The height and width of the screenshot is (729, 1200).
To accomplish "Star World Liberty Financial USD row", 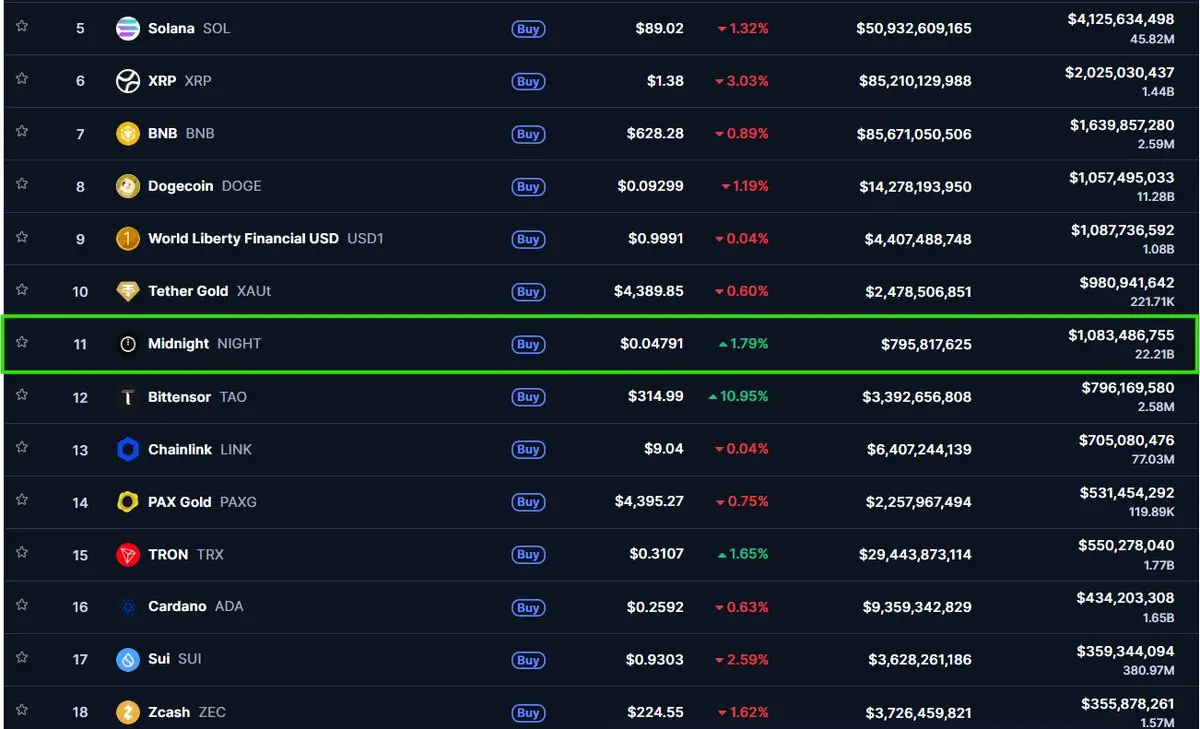I will pos(22,237).
